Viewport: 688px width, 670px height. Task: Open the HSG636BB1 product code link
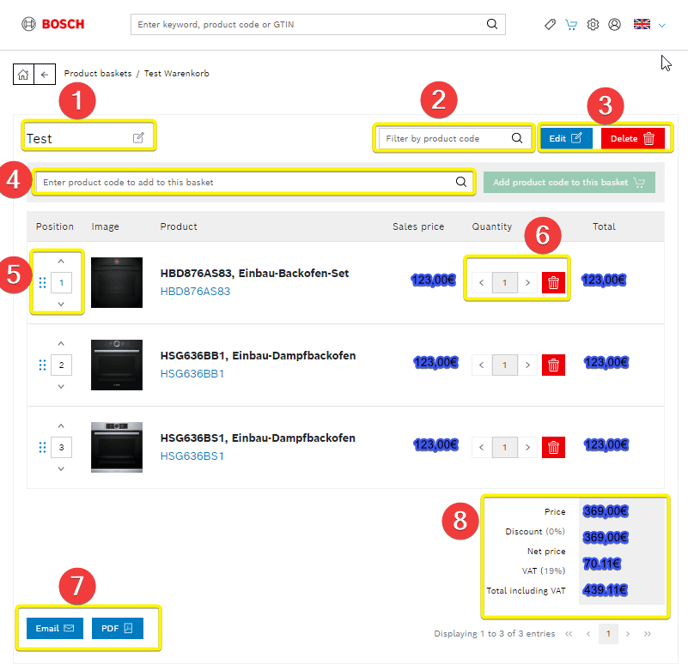[194, 374]
